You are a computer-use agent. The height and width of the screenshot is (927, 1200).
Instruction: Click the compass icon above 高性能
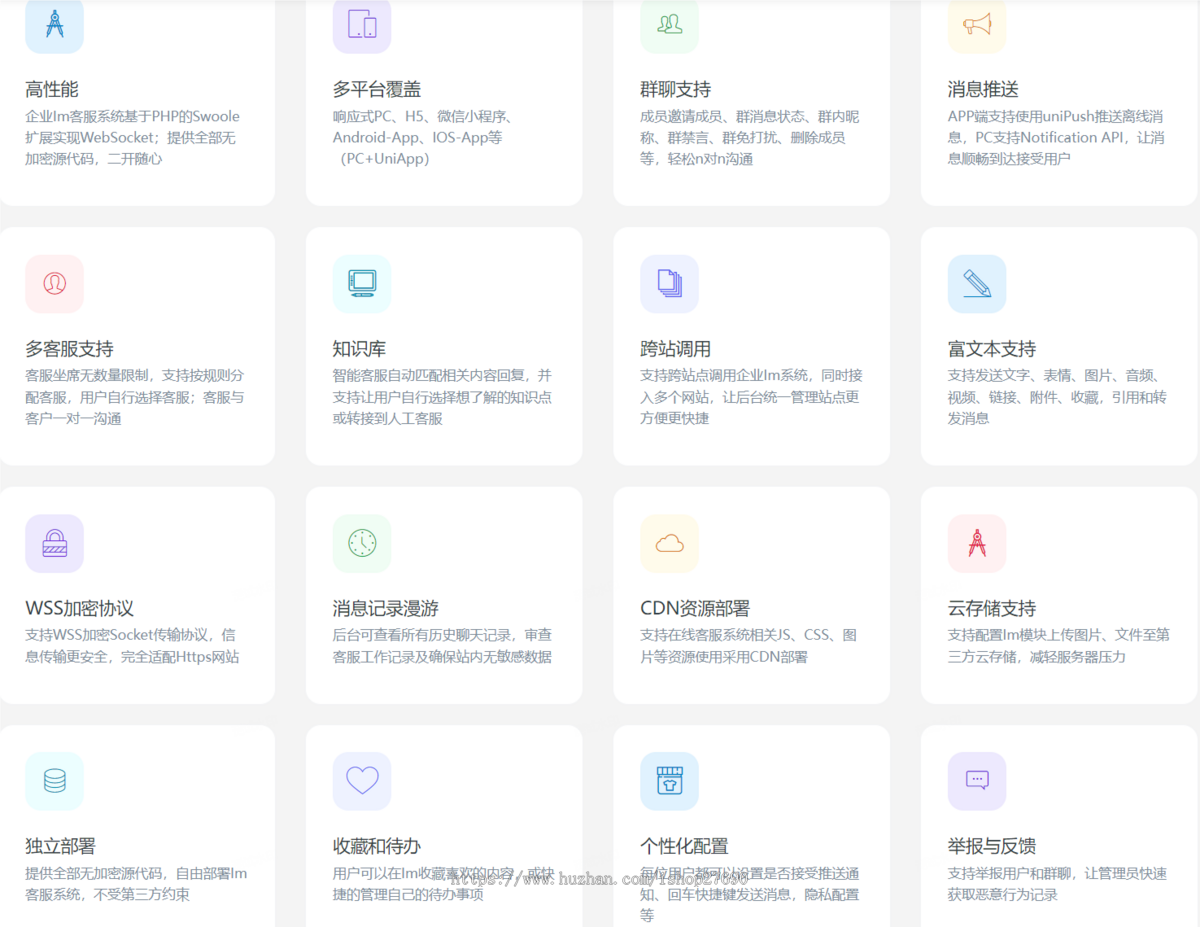coord(54,23)
